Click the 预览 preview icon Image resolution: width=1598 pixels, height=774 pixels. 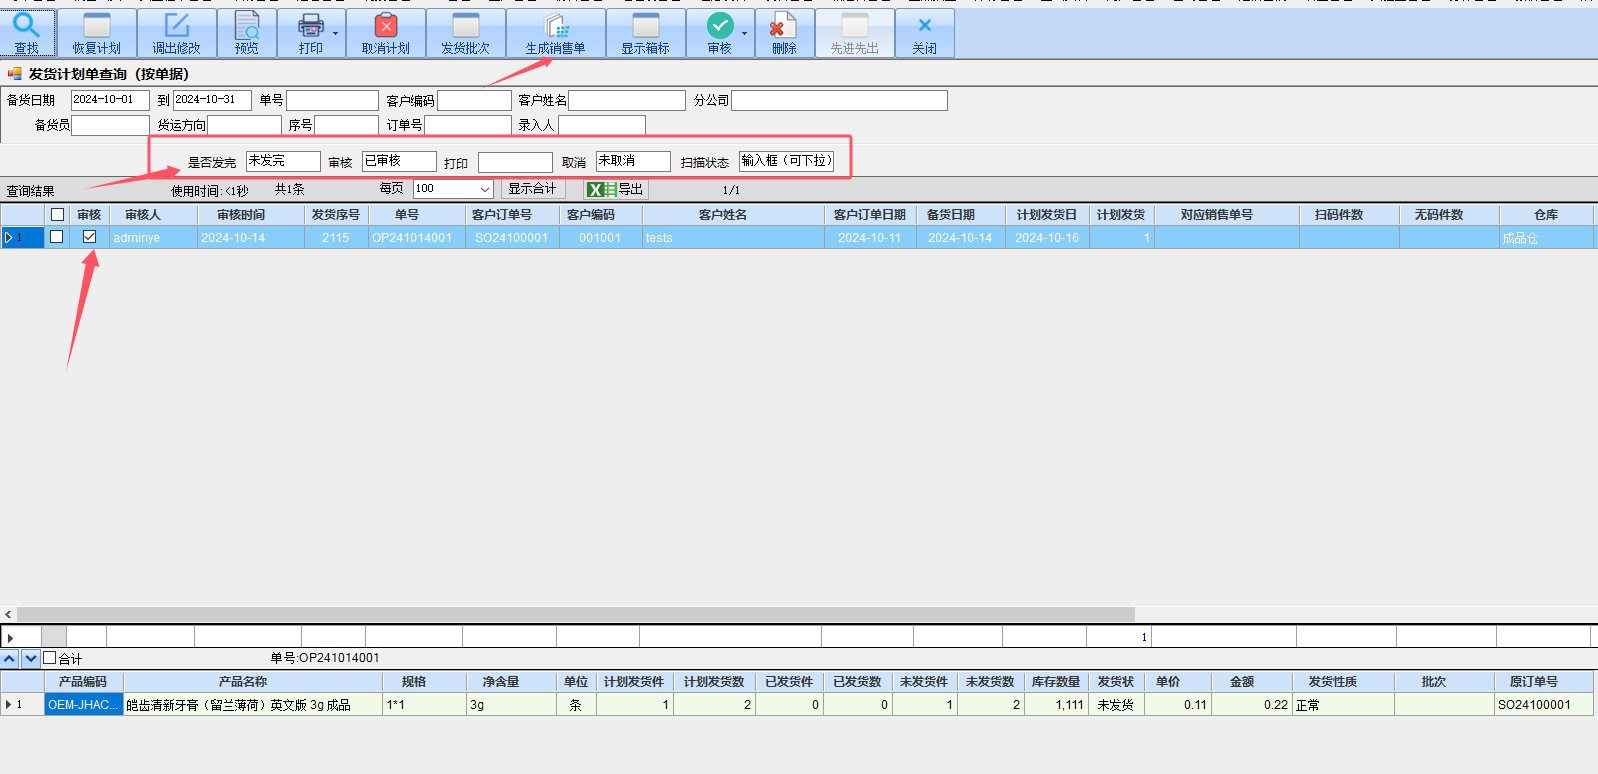click(246, 26)
